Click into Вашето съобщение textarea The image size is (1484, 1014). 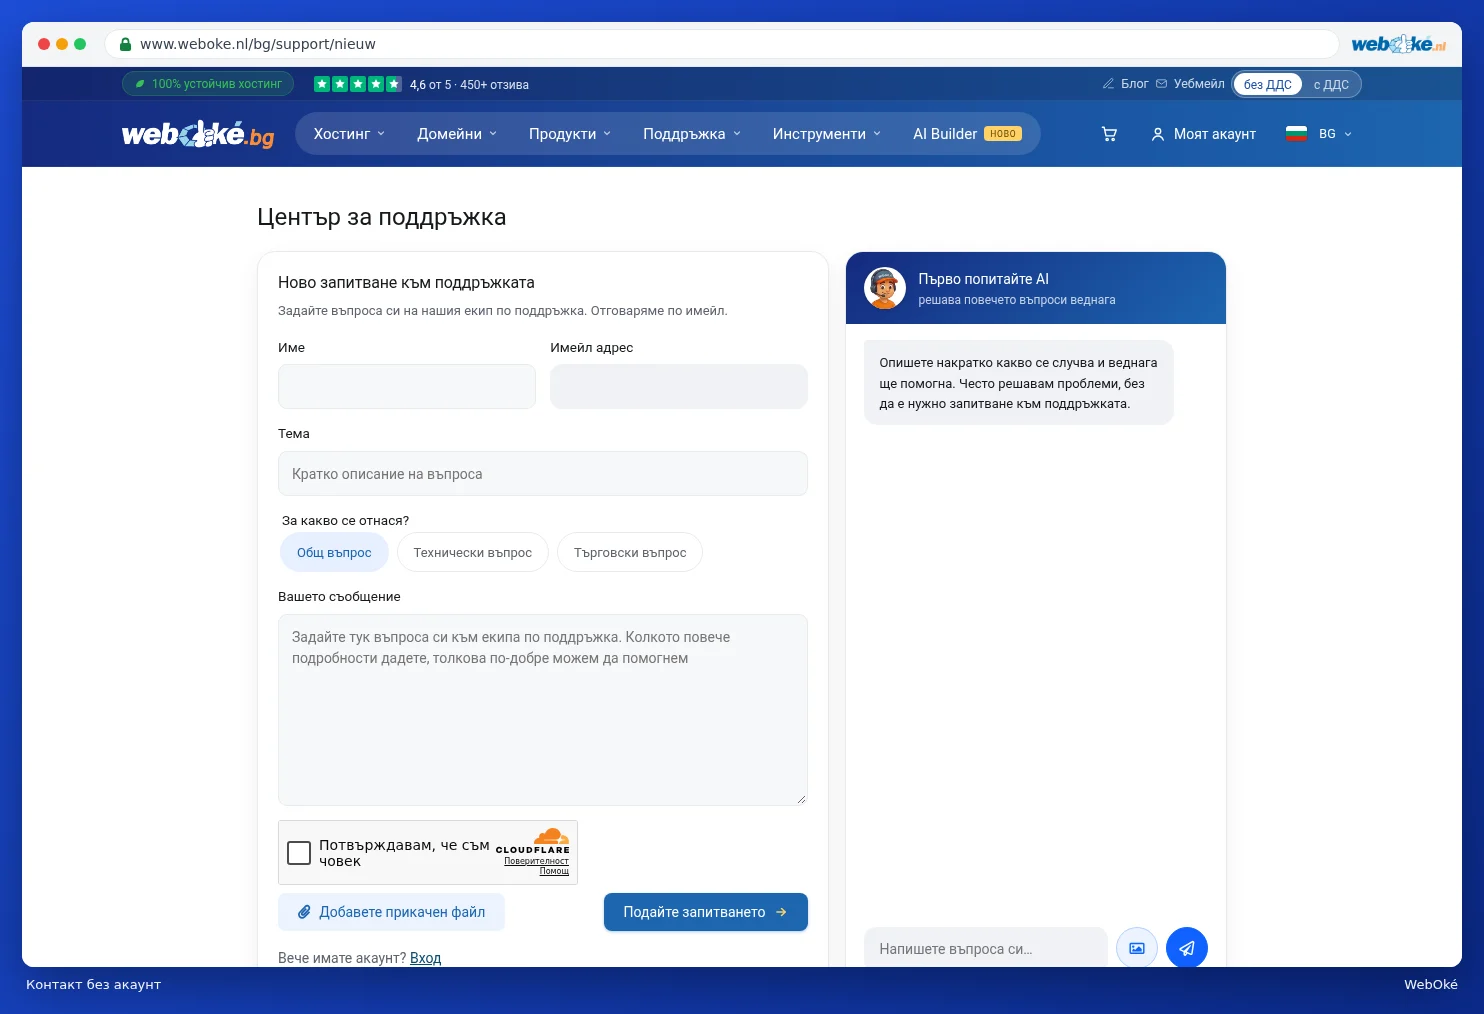point(543,710)
